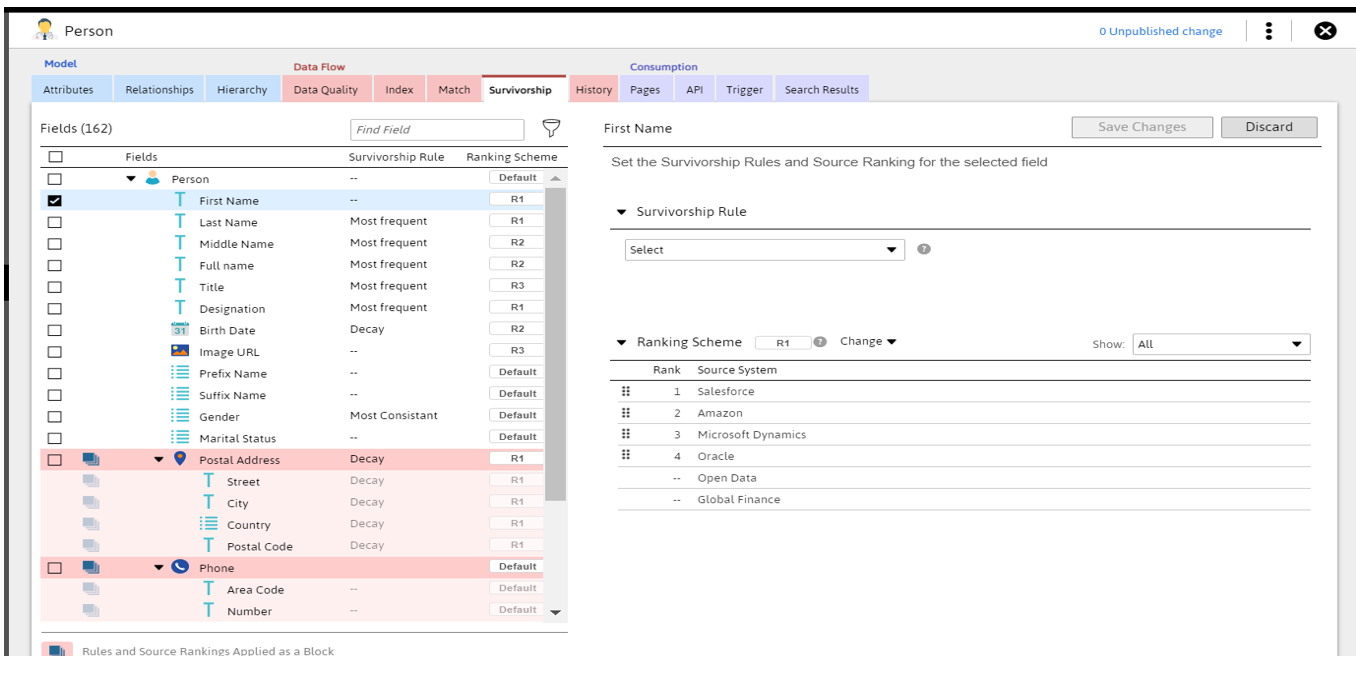Click the Person entity avatar icon in header

(44, 30)
